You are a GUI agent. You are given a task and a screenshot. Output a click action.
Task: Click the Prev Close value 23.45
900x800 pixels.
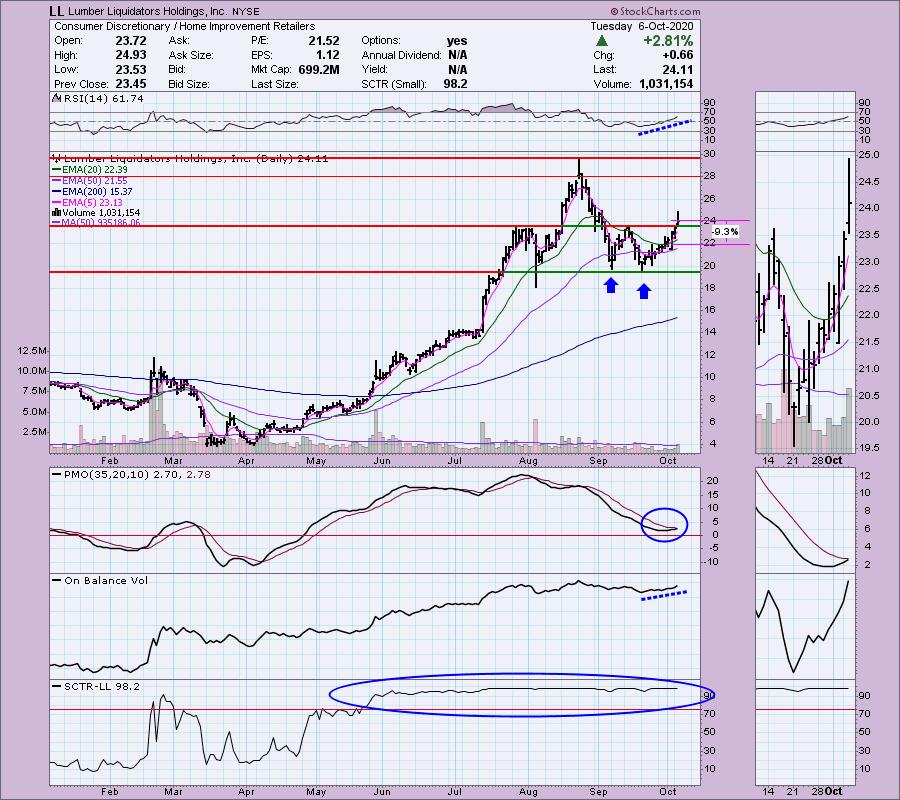click(x=130, y=84)
